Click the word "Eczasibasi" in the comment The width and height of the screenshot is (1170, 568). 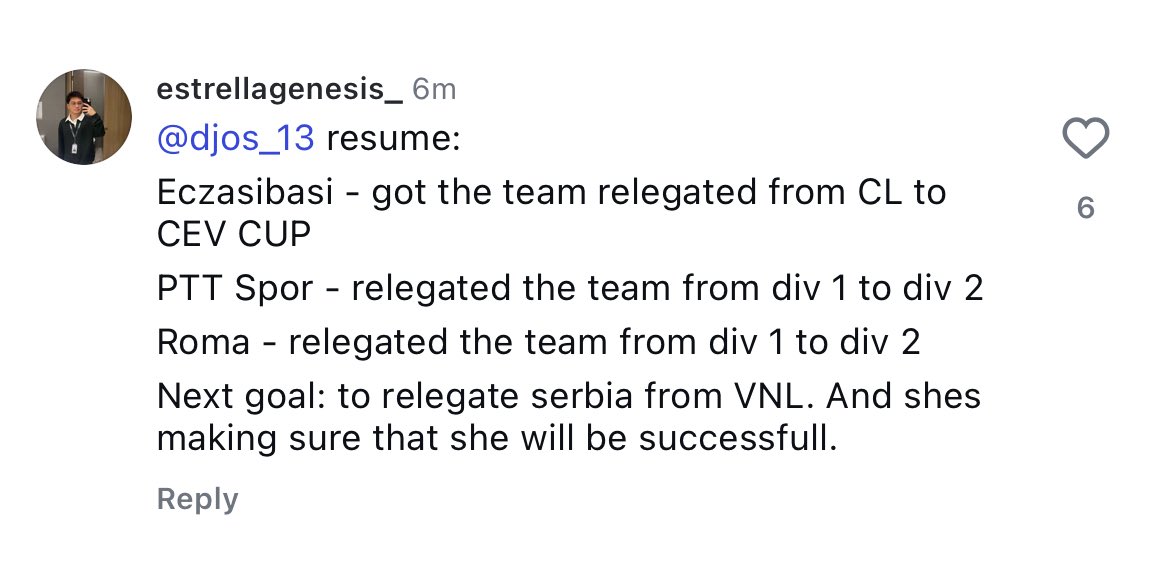(245, 193)
